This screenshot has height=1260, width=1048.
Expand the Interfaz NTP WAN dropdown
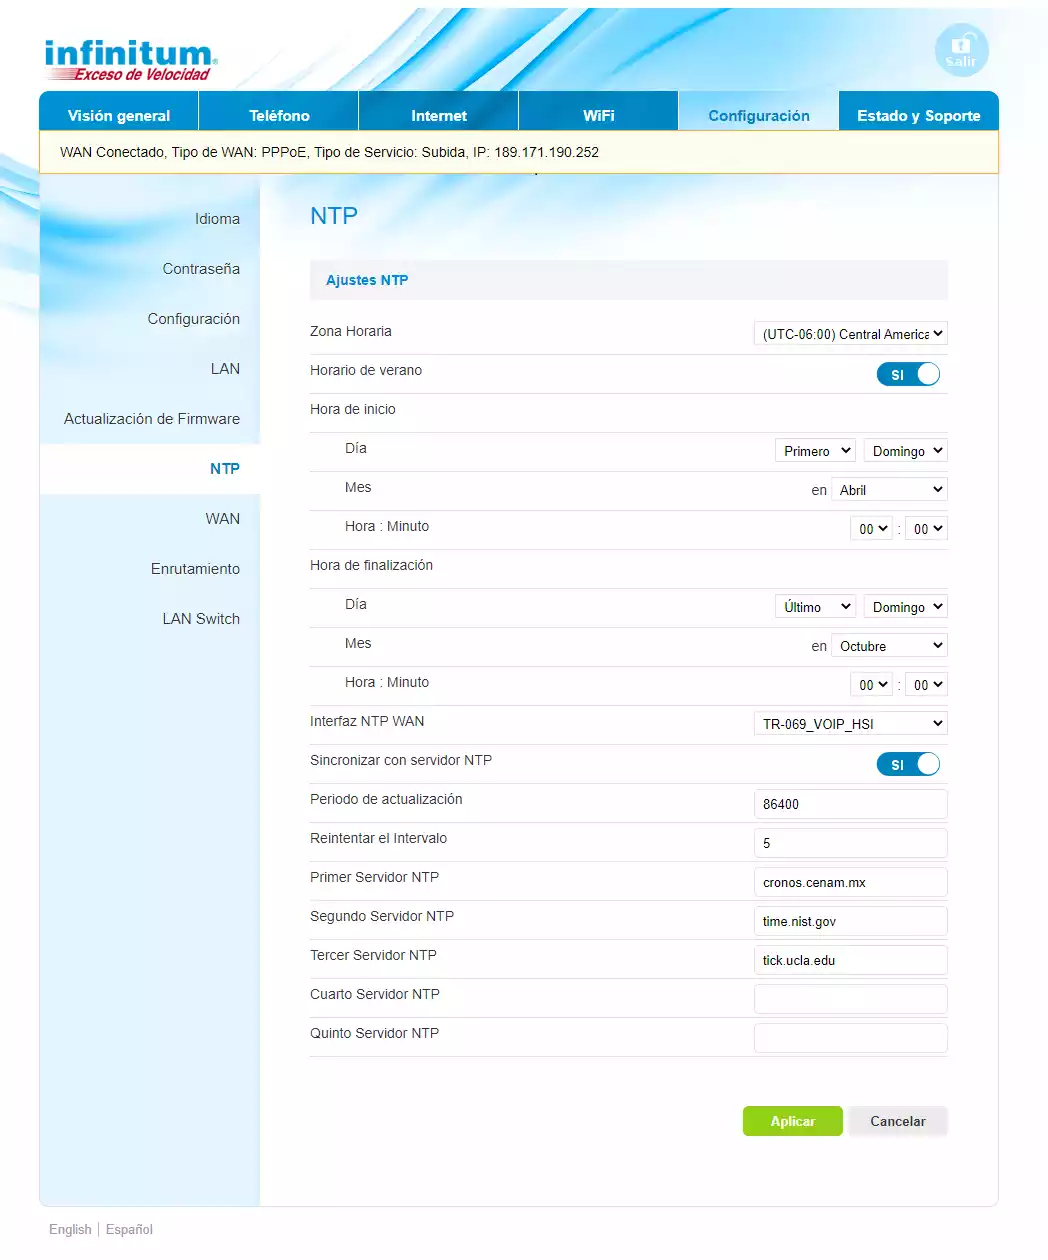click(850, 724)
